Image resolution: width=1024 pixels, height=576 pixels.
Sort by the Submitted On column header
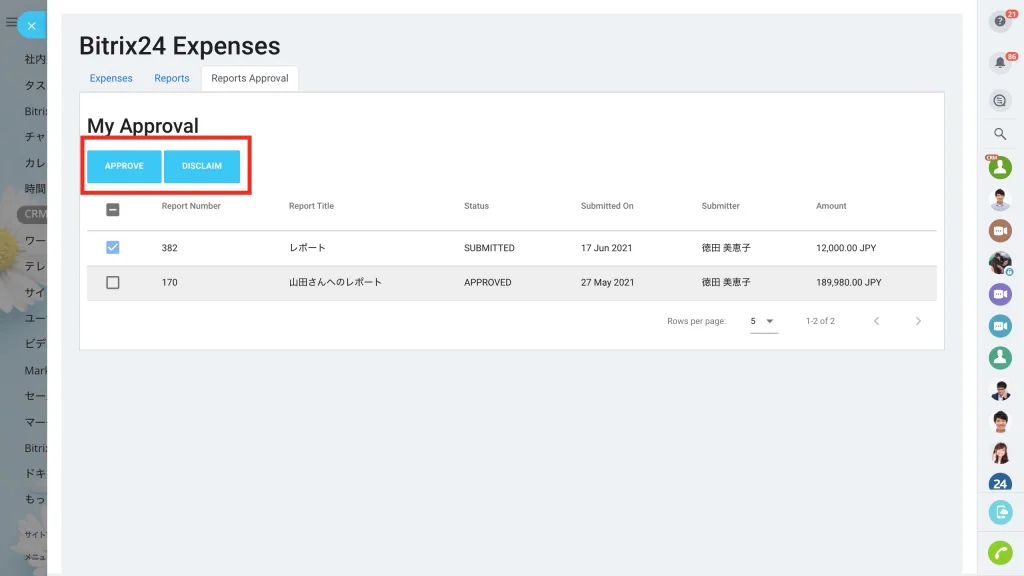click(x=607, y=206)
